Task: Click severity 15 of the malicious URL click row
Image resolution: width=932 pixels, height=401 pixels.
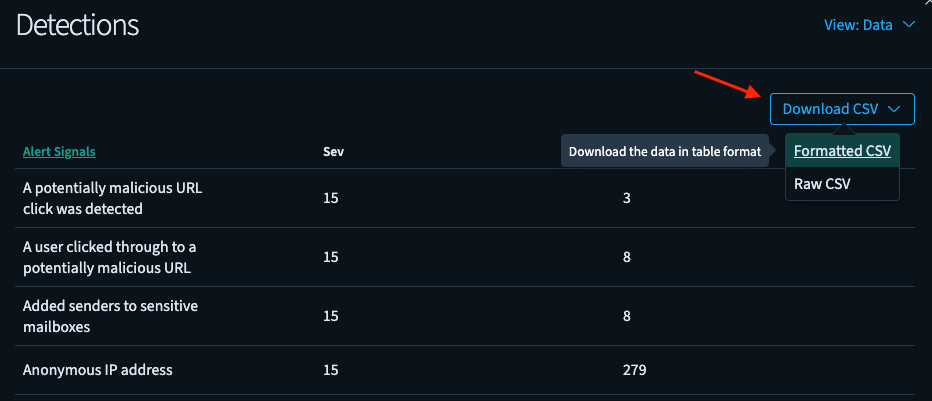Action: [331, 198]
